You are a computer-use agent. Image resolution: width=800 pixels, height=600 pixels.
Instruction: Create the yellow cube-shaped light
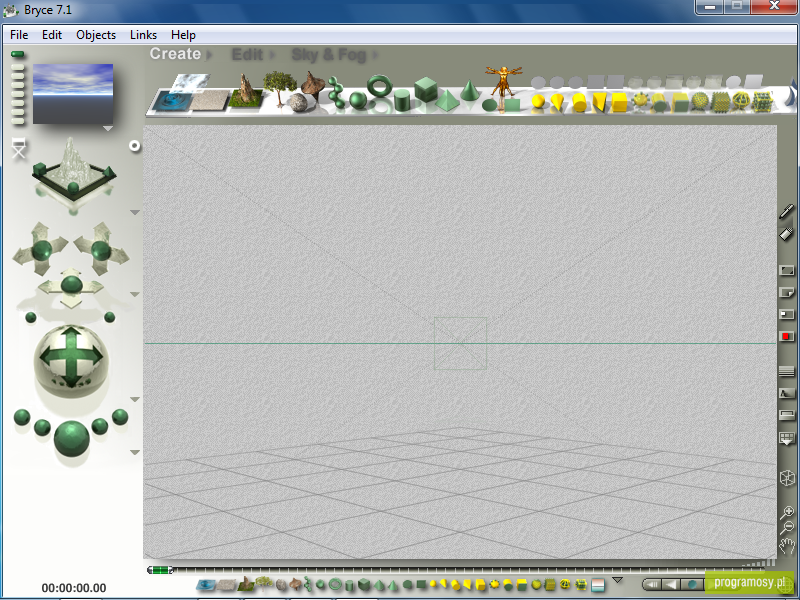pyautogui.click(x=619, y=102)
